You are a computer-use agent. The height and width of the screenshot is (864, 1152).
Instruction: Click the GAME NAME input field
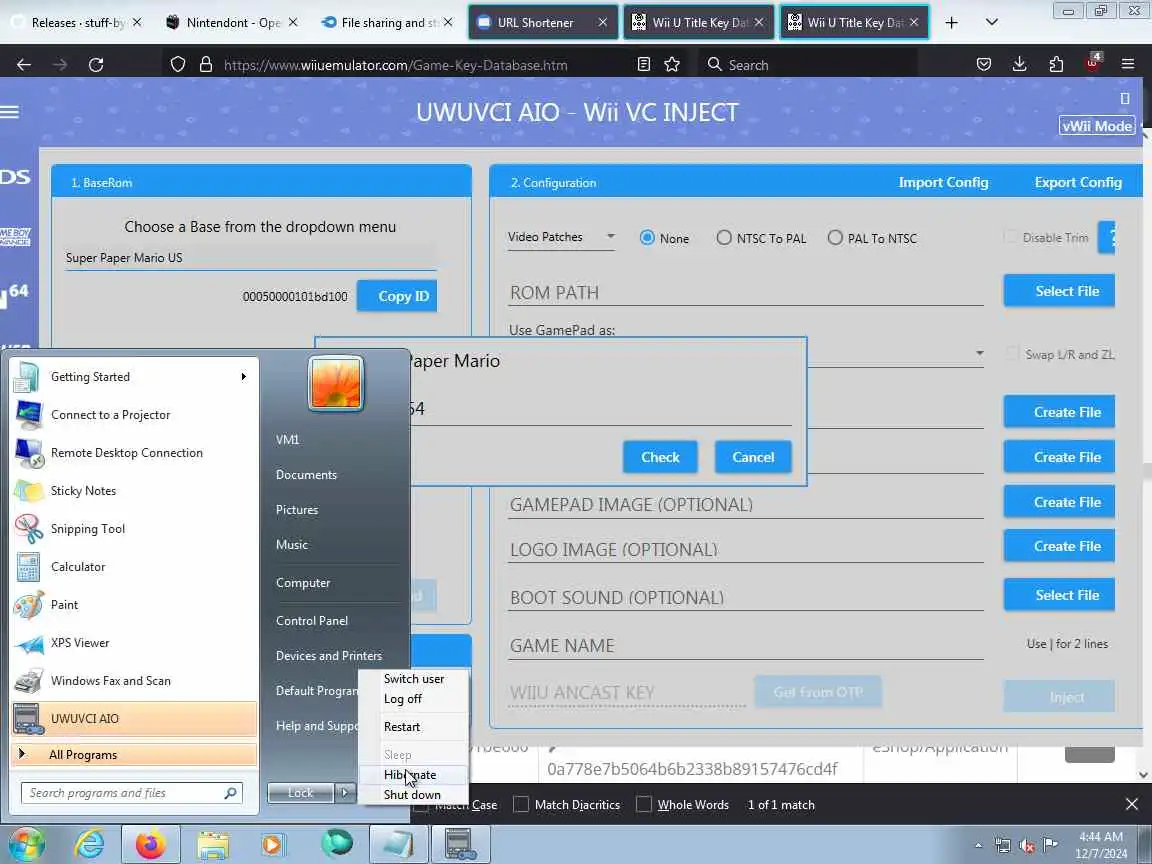click(746, 645)
